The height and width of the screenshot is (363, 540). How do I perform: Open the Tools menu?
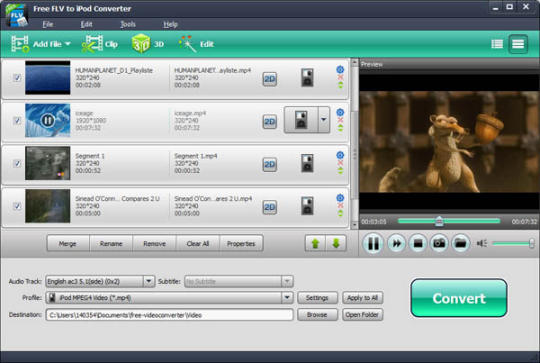click(128, 24)
